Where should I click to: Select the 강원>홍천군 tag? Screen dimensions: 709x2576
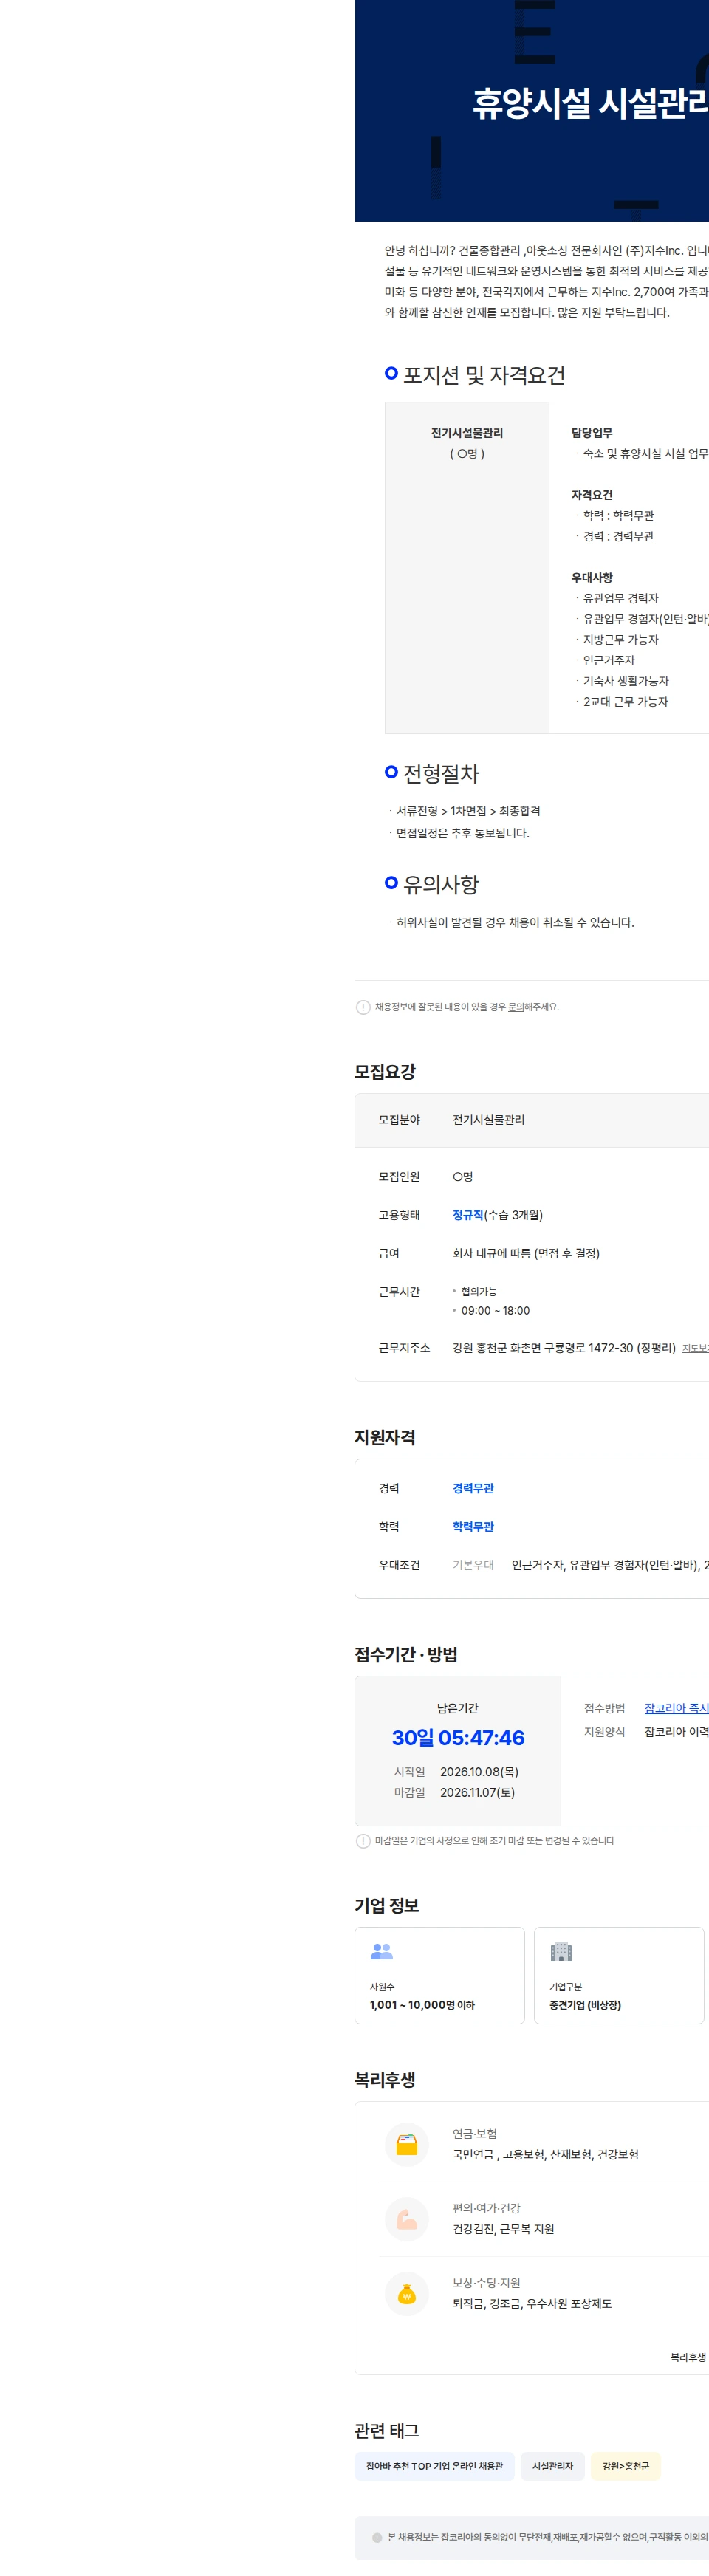(x=625, y=2466)
